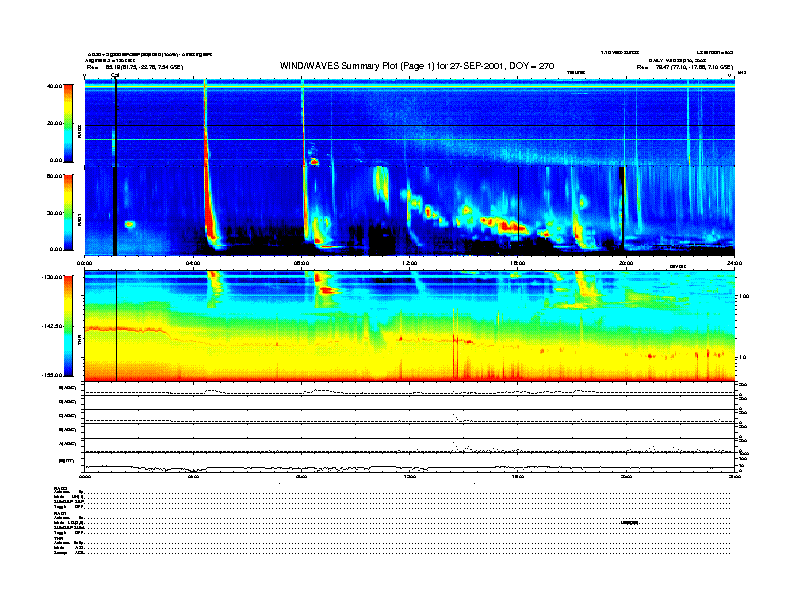Click the 40.00 label on RAD2 scale
792x612 pixels.
coord(54,86)
